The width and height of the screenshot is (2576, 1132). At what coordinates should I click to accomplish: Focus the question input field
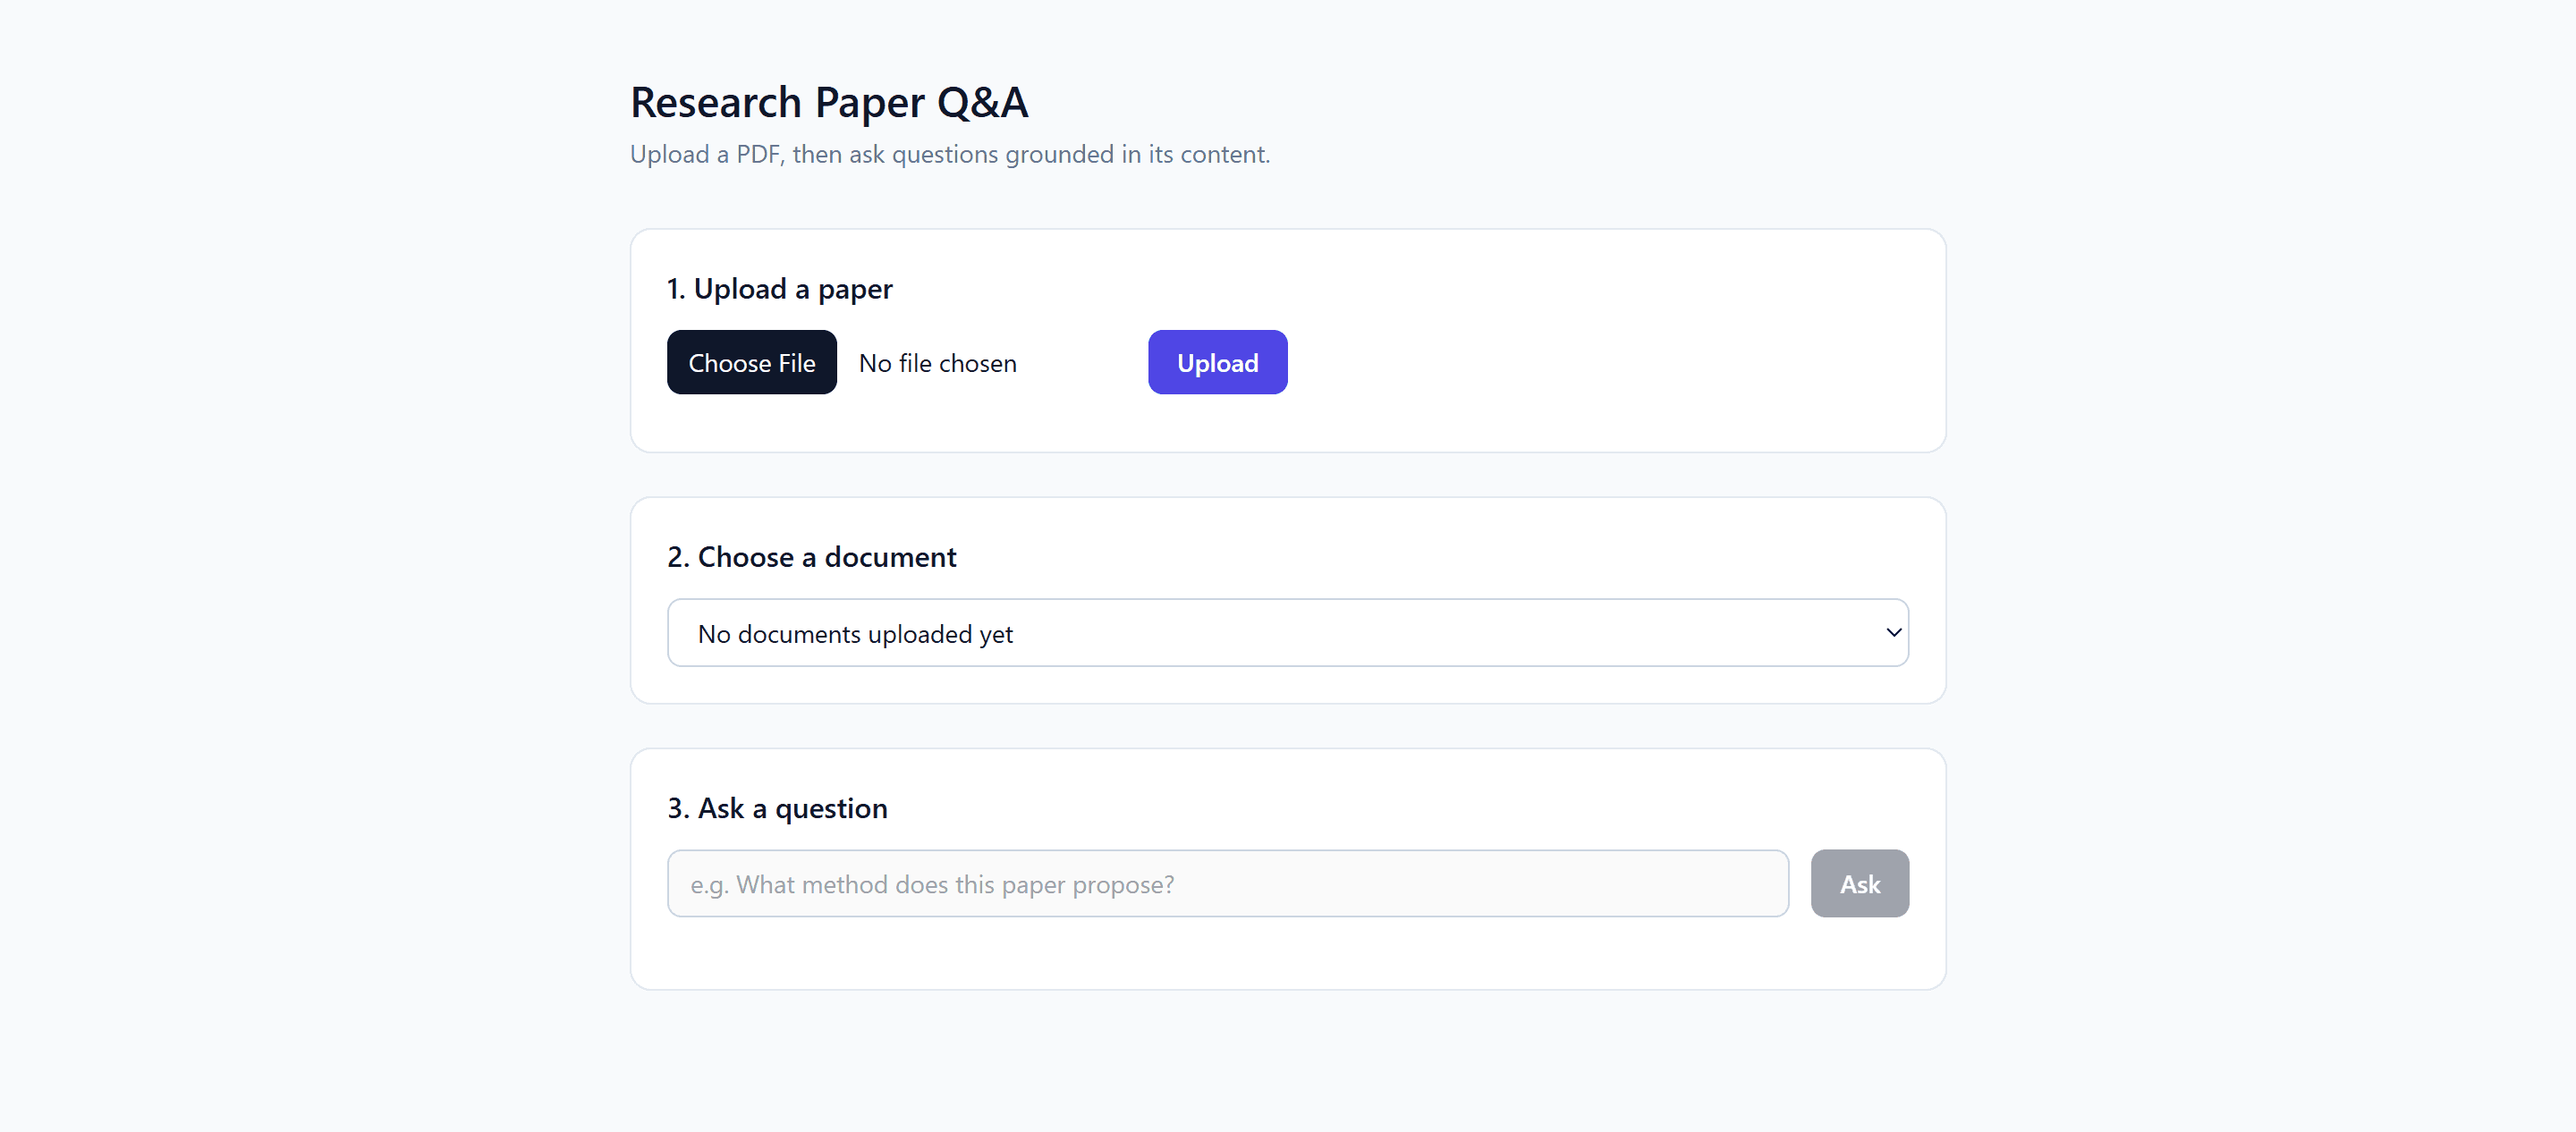coord(1227,883)
